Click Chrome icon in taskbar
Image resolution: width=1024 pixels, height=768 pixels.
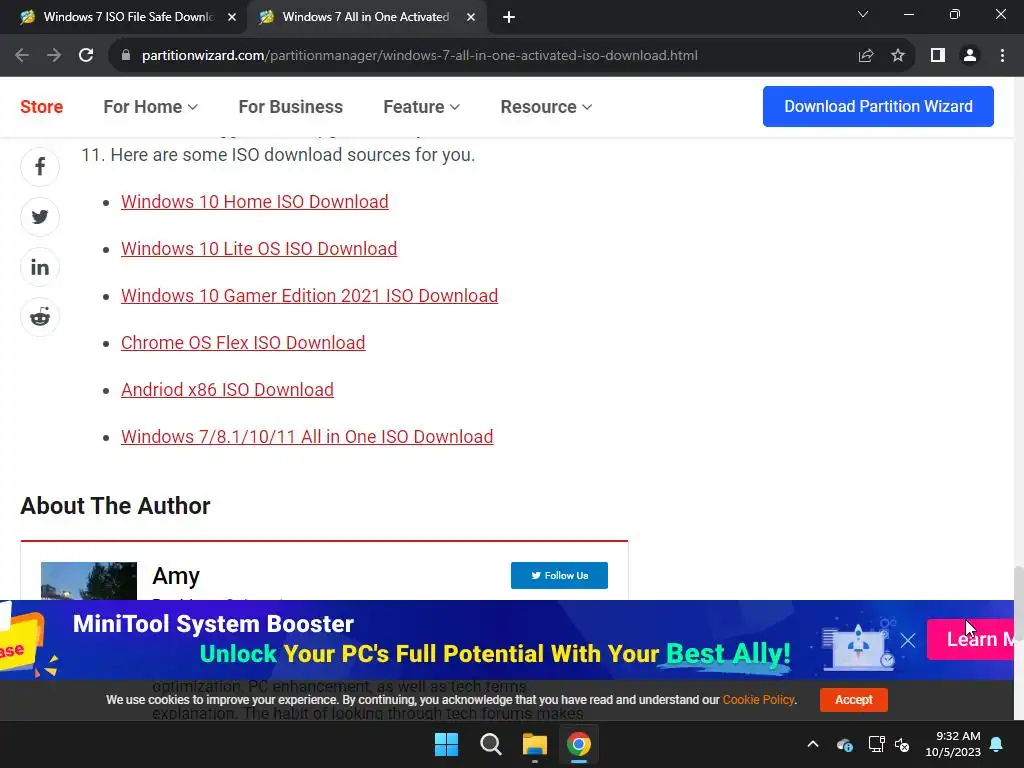point(579,744)
